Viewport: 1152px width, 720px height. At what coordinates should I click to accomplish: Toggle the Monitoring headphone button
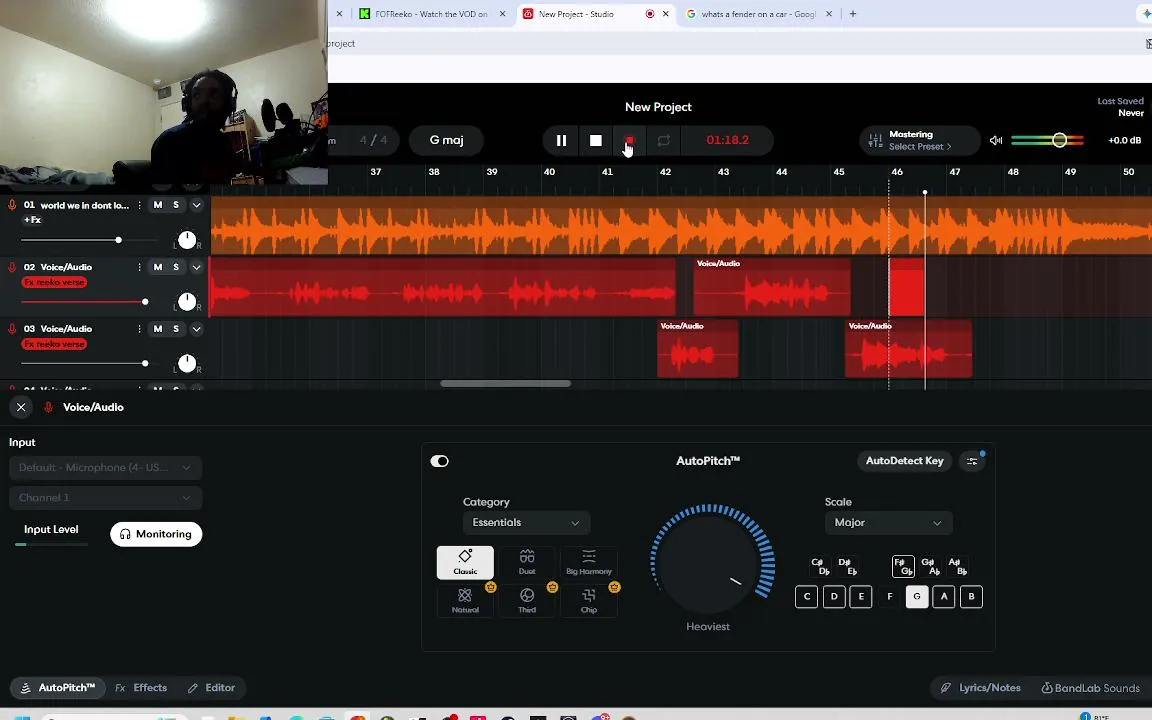[156, 534]
